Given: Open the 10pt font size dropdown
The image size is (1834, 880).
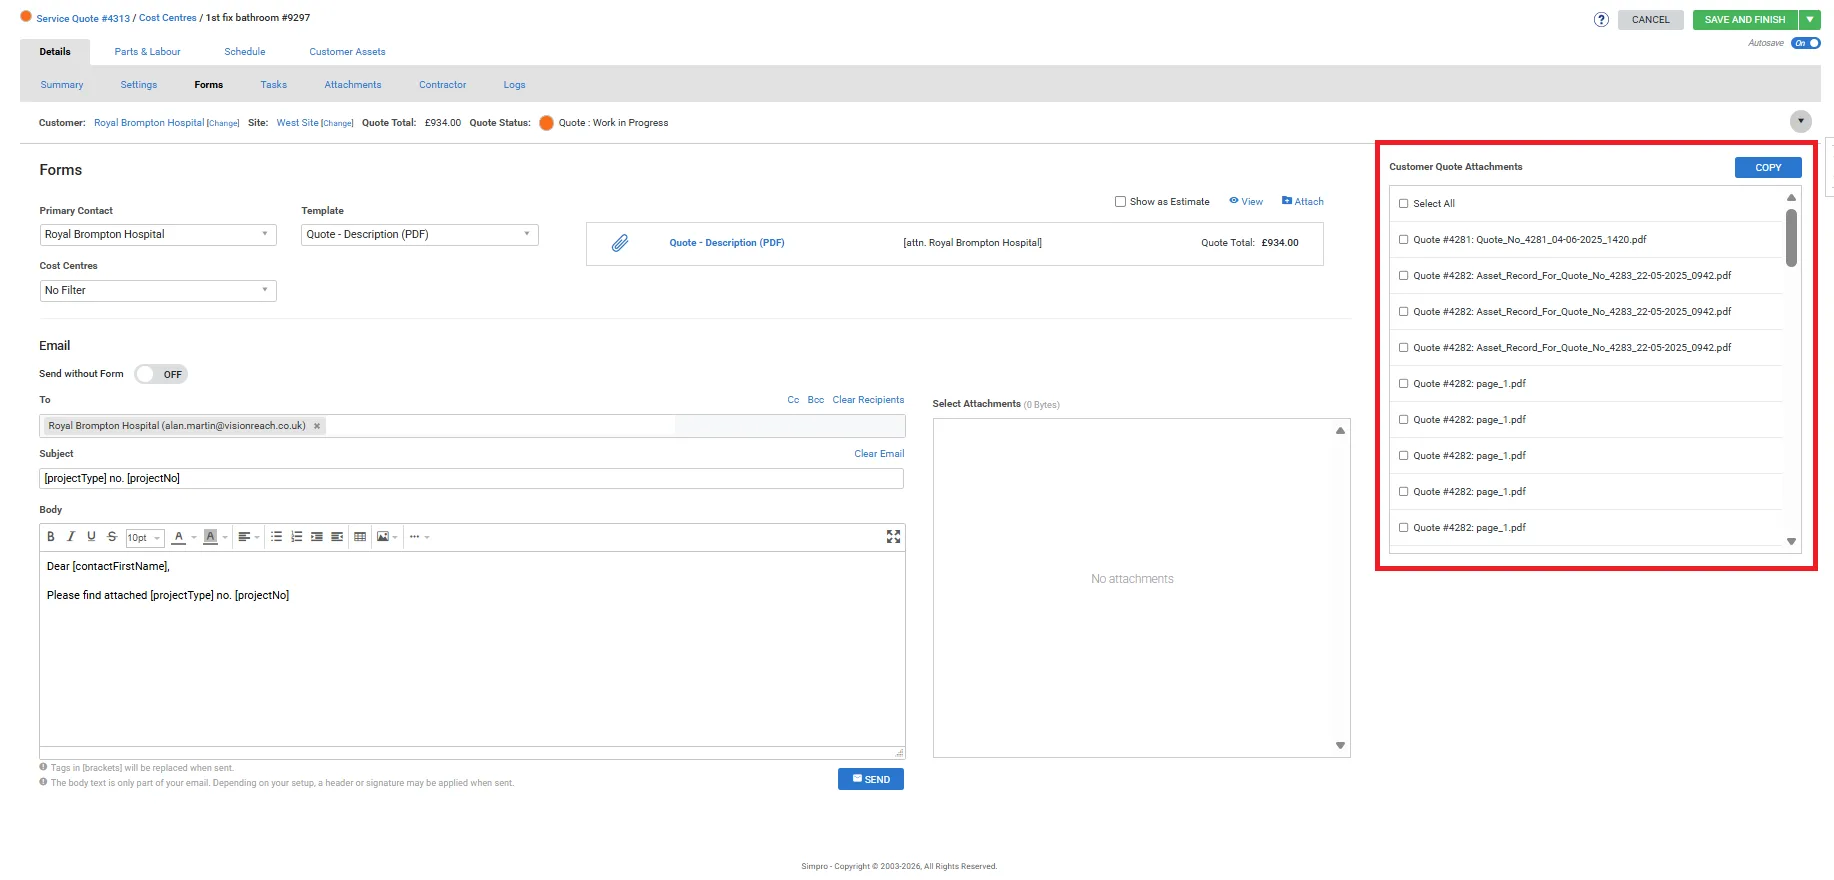Looking at the screenshot, I should point(144,538).
